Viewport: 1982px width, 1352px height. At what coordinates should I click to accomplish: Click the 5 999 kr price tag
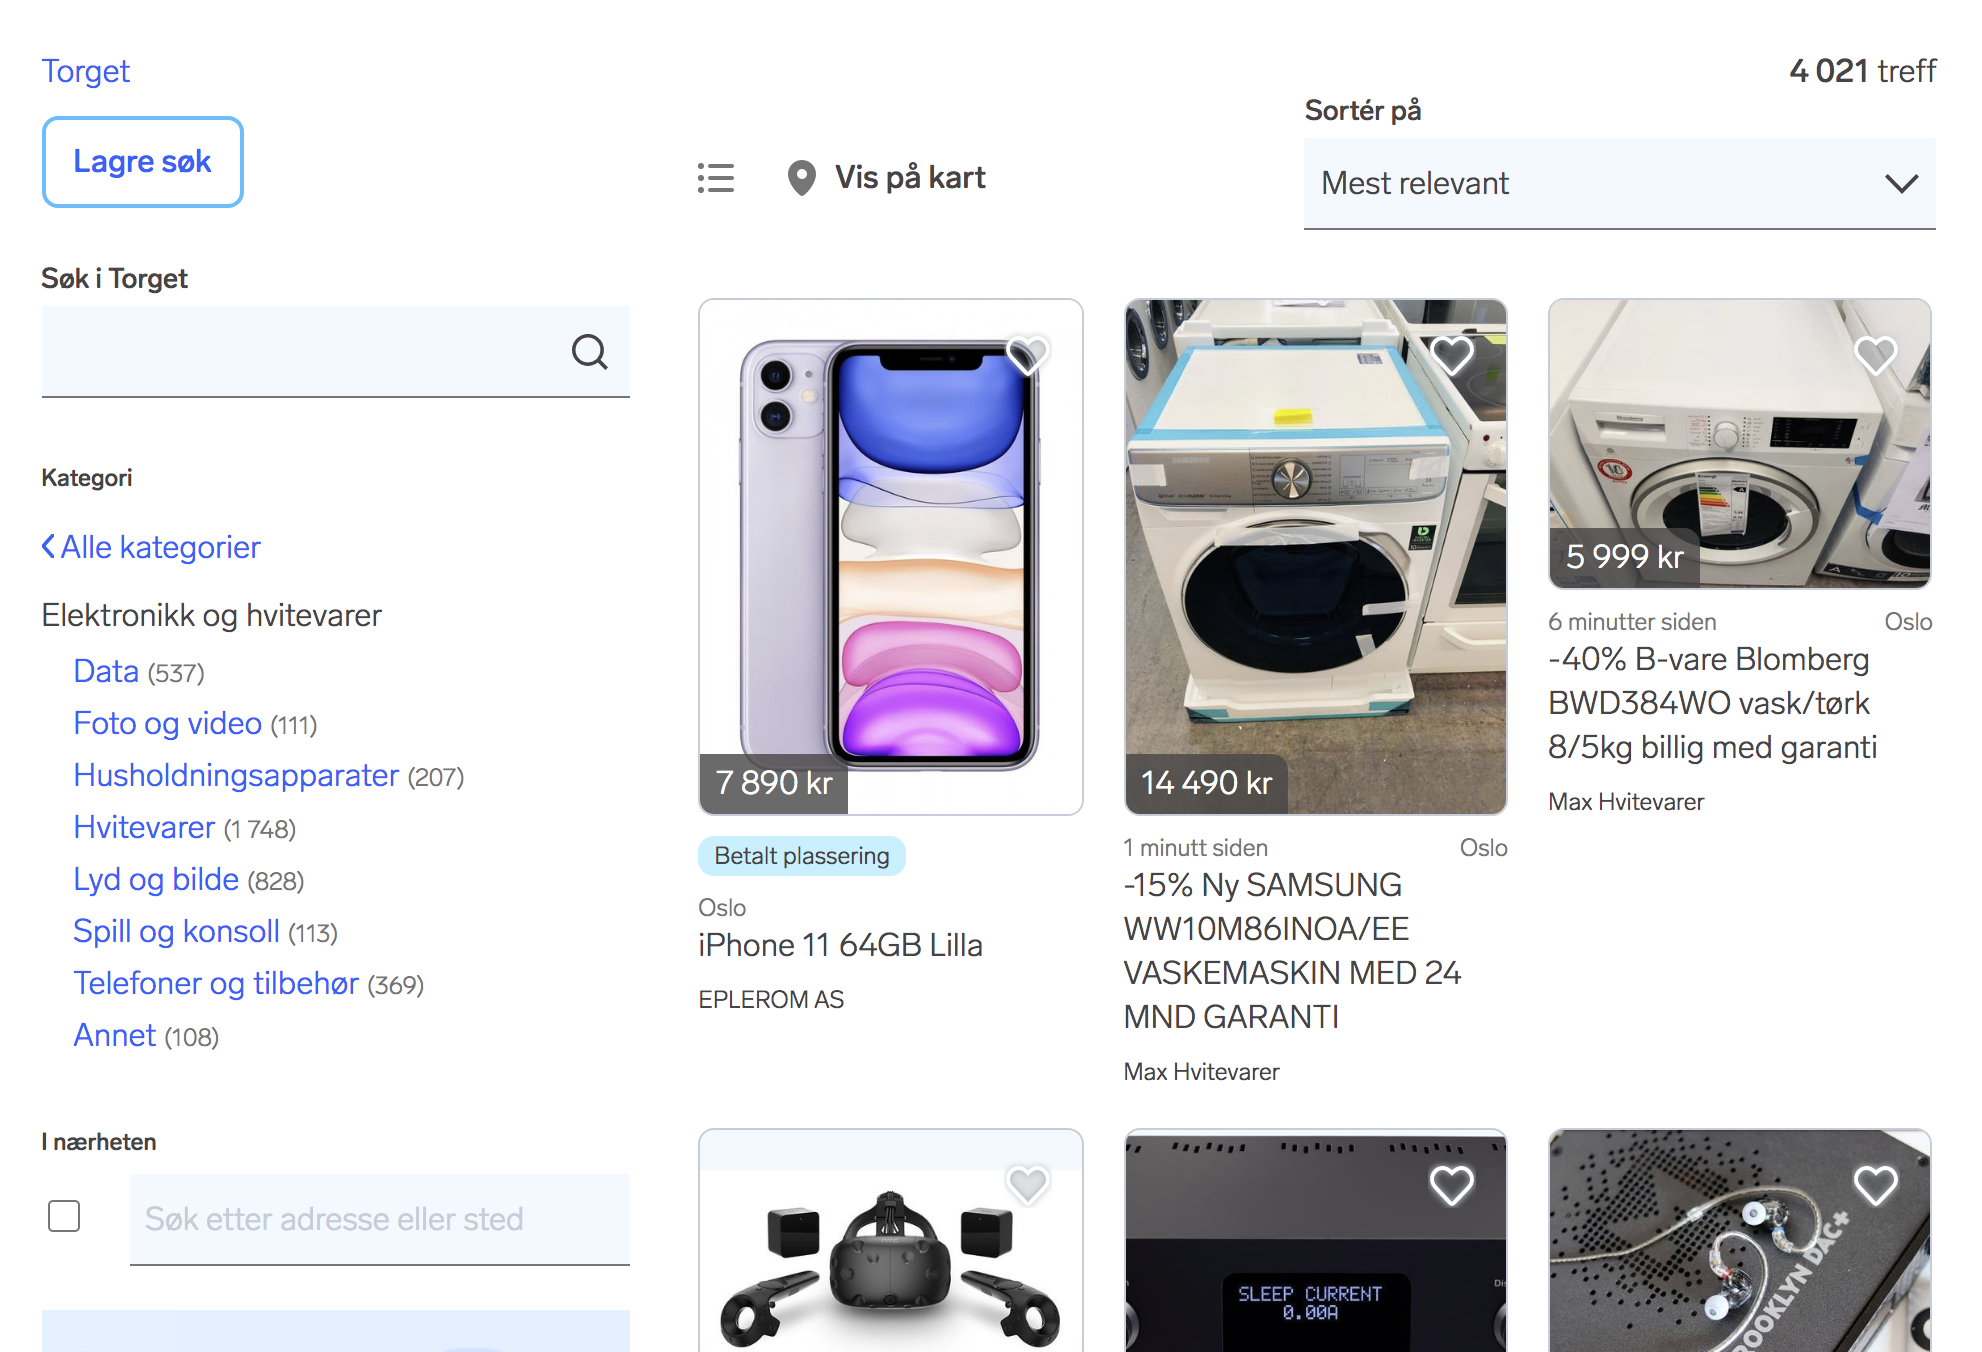click(x=1624, y=557)
